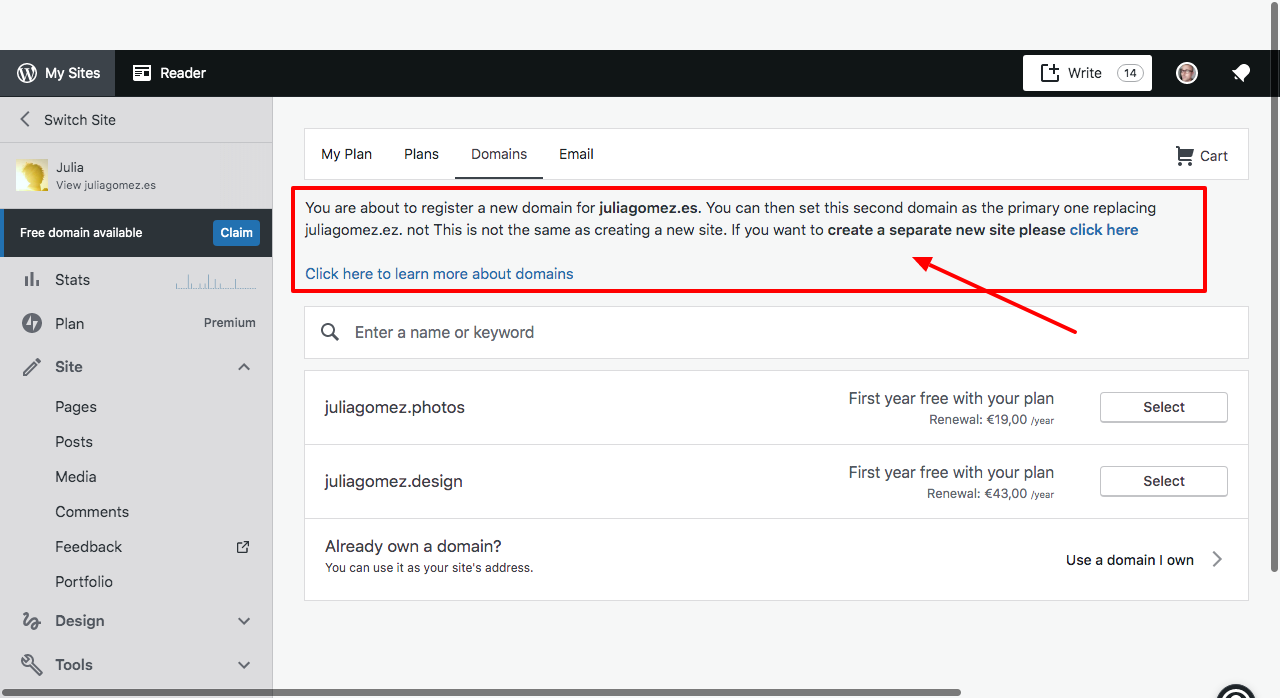Open My Sites from the WordPress logo
Image resolution: width=1280 pixels, height=698 pixels.
[27, 73]
